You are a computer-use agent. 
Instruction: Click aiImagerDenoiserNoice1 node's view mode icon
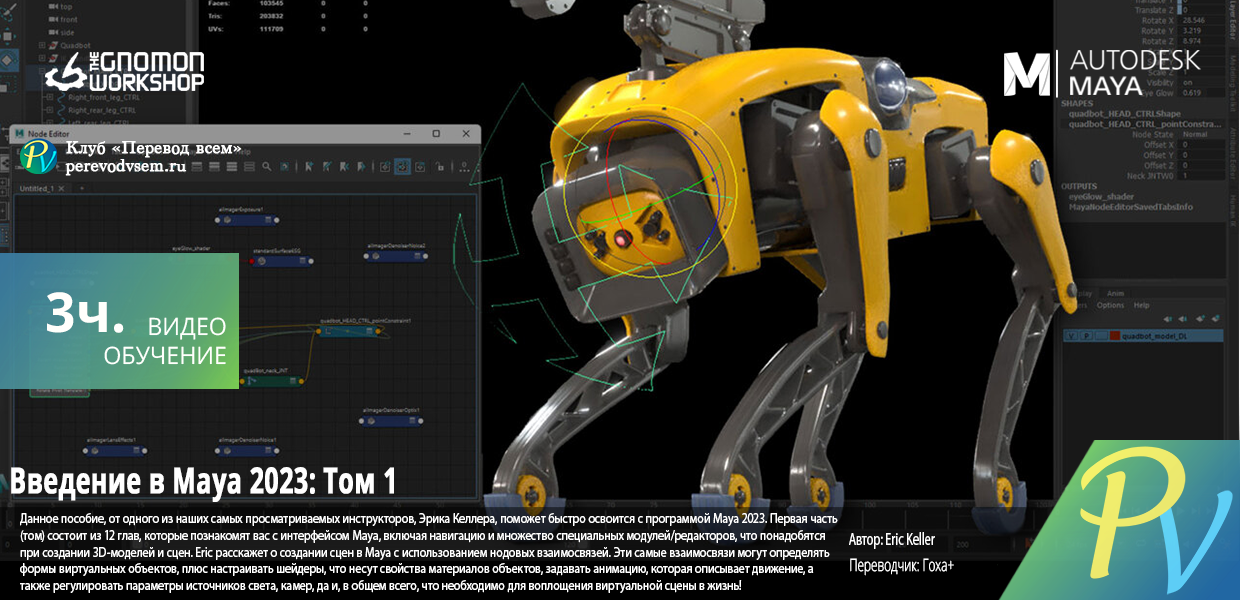point(268,450)
